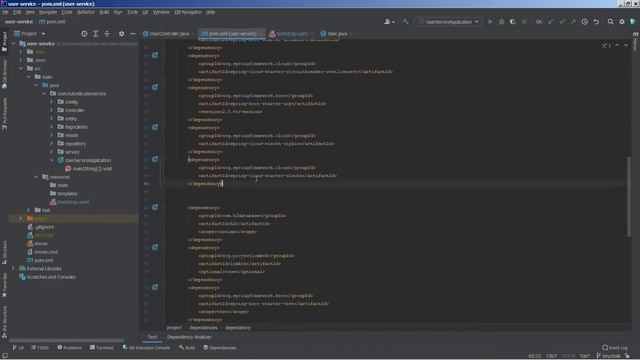Show Git history clock icon

pos(584,22)
